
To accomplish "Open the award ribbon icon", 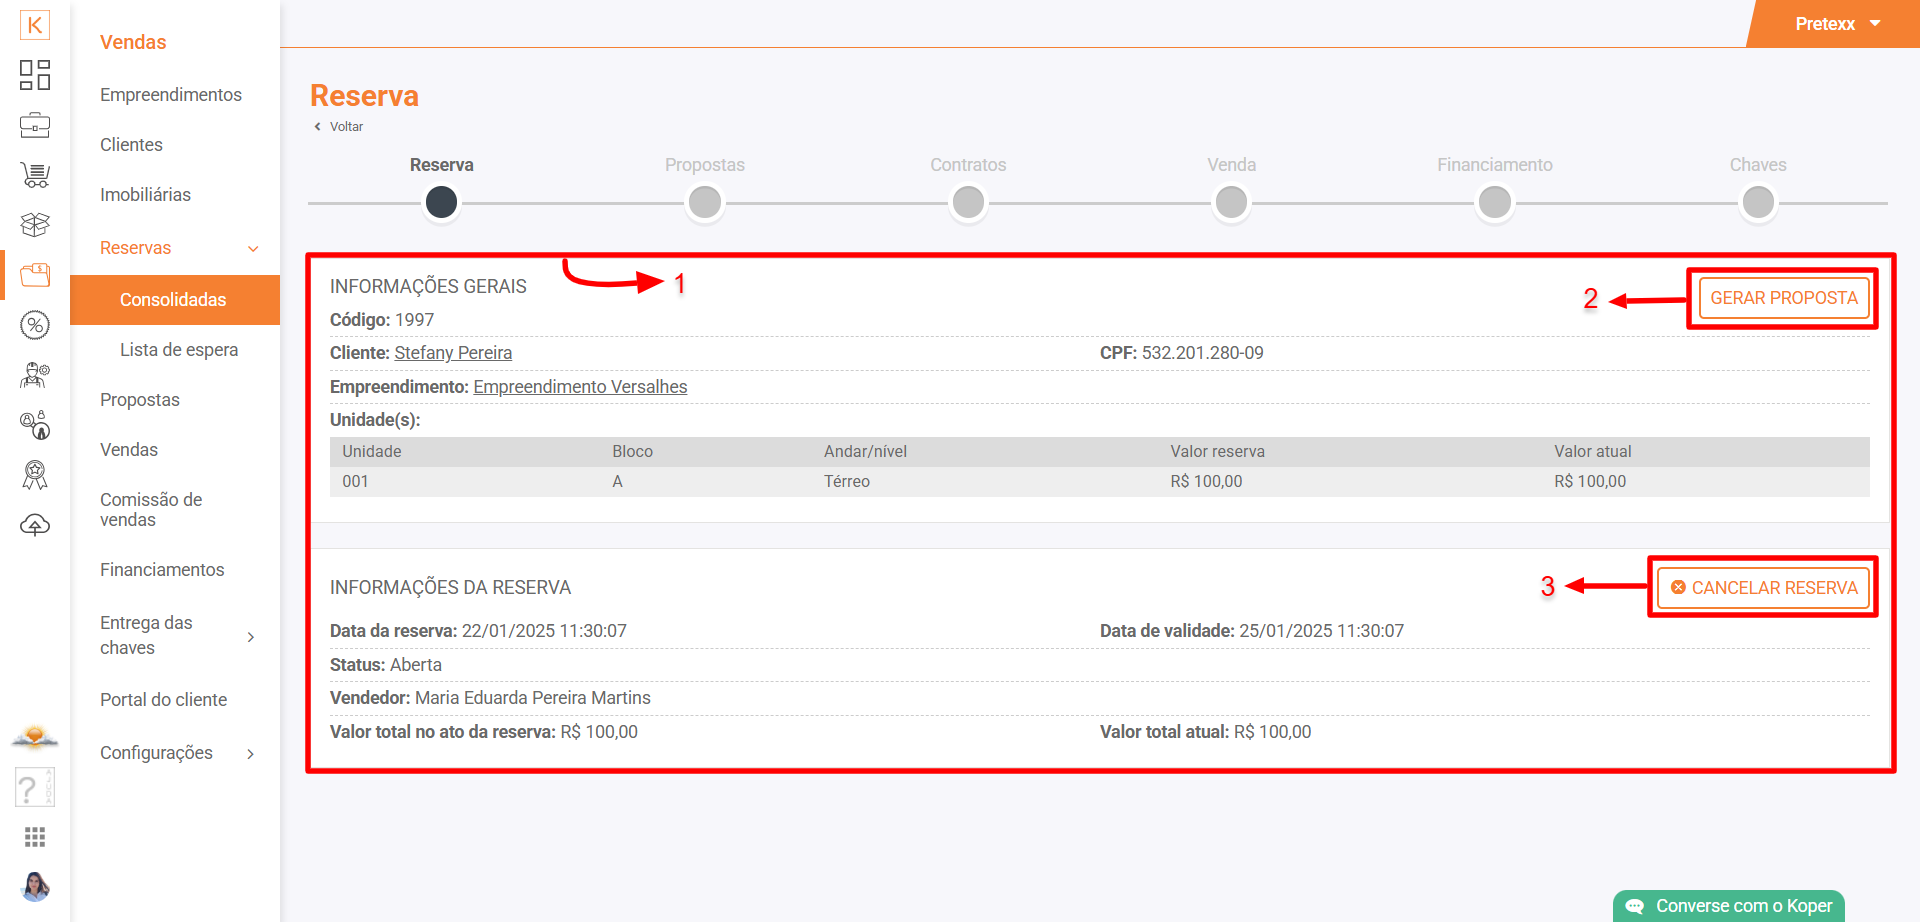I will [x=35, y=475].
